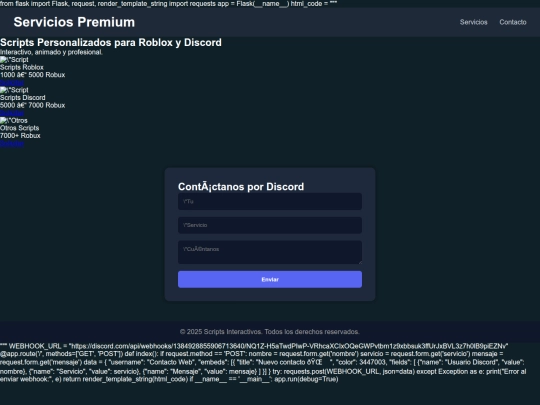The image size is (540, 405).
Task: Click Solicitar link under Scripts Roblox
Action: tap(12, 82)
